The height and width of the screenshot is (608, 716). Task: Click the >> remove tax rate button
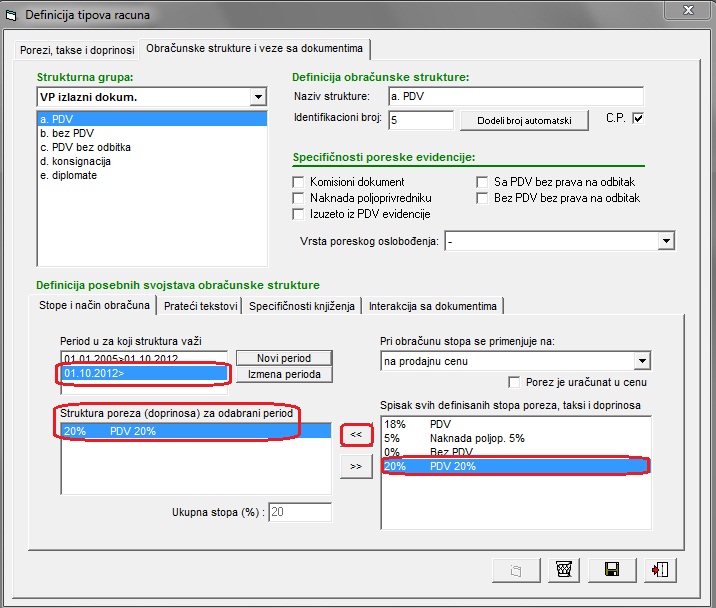click(x=355, y=466)
